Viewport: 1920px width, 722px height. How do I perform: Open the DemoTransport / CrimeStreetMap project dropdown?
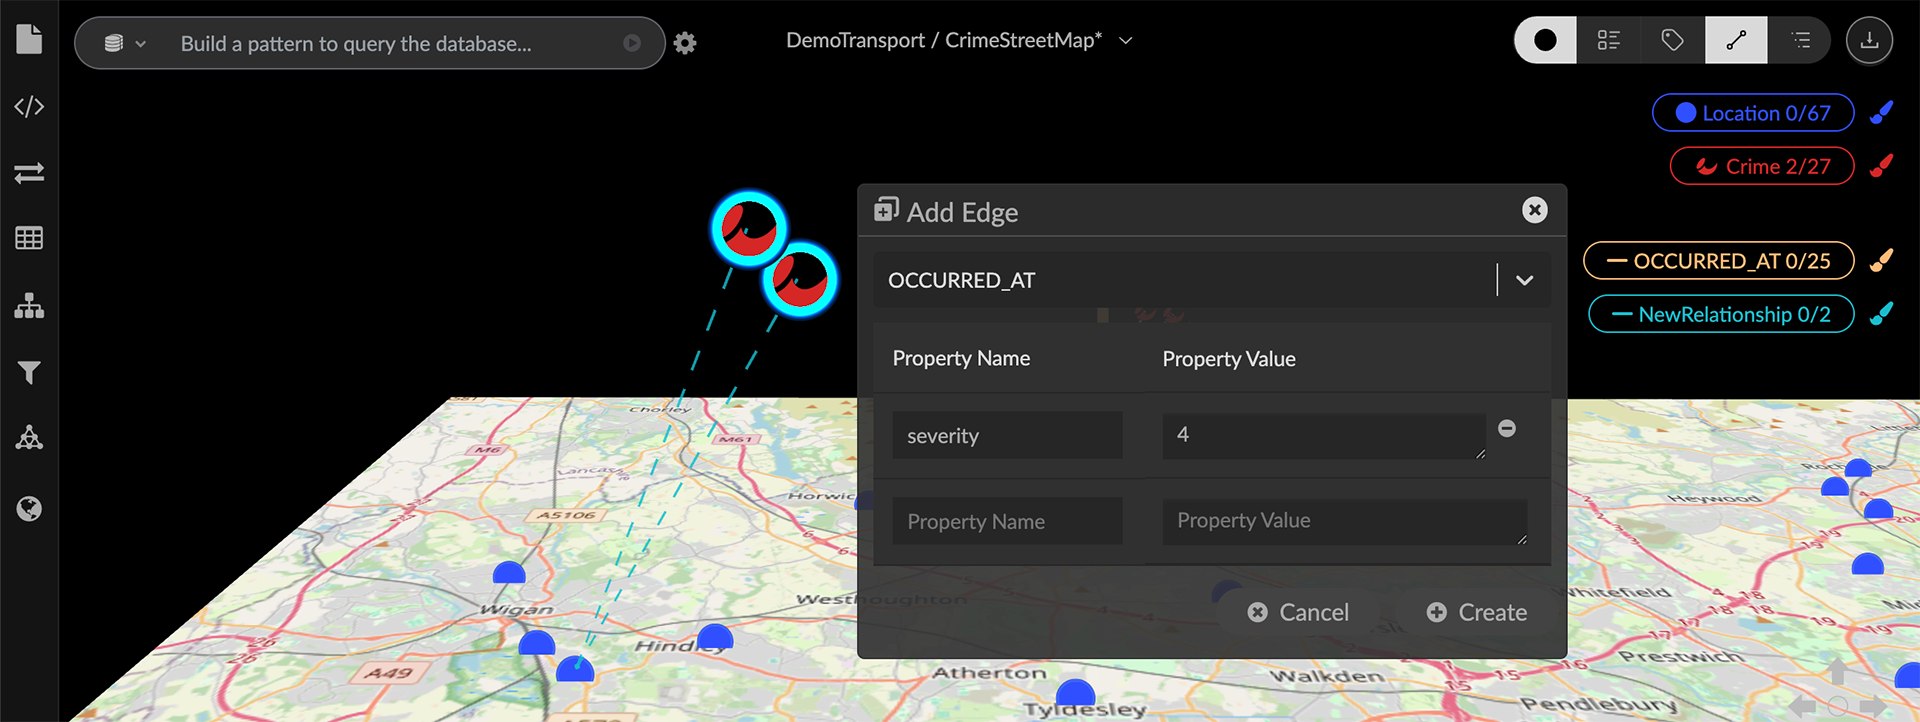tap(1126, 41)
